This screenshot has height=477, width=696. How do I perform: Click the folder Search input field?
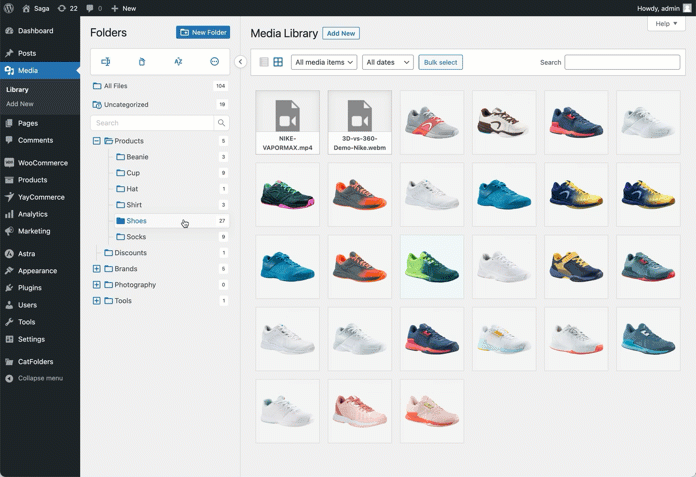(152, 123)
